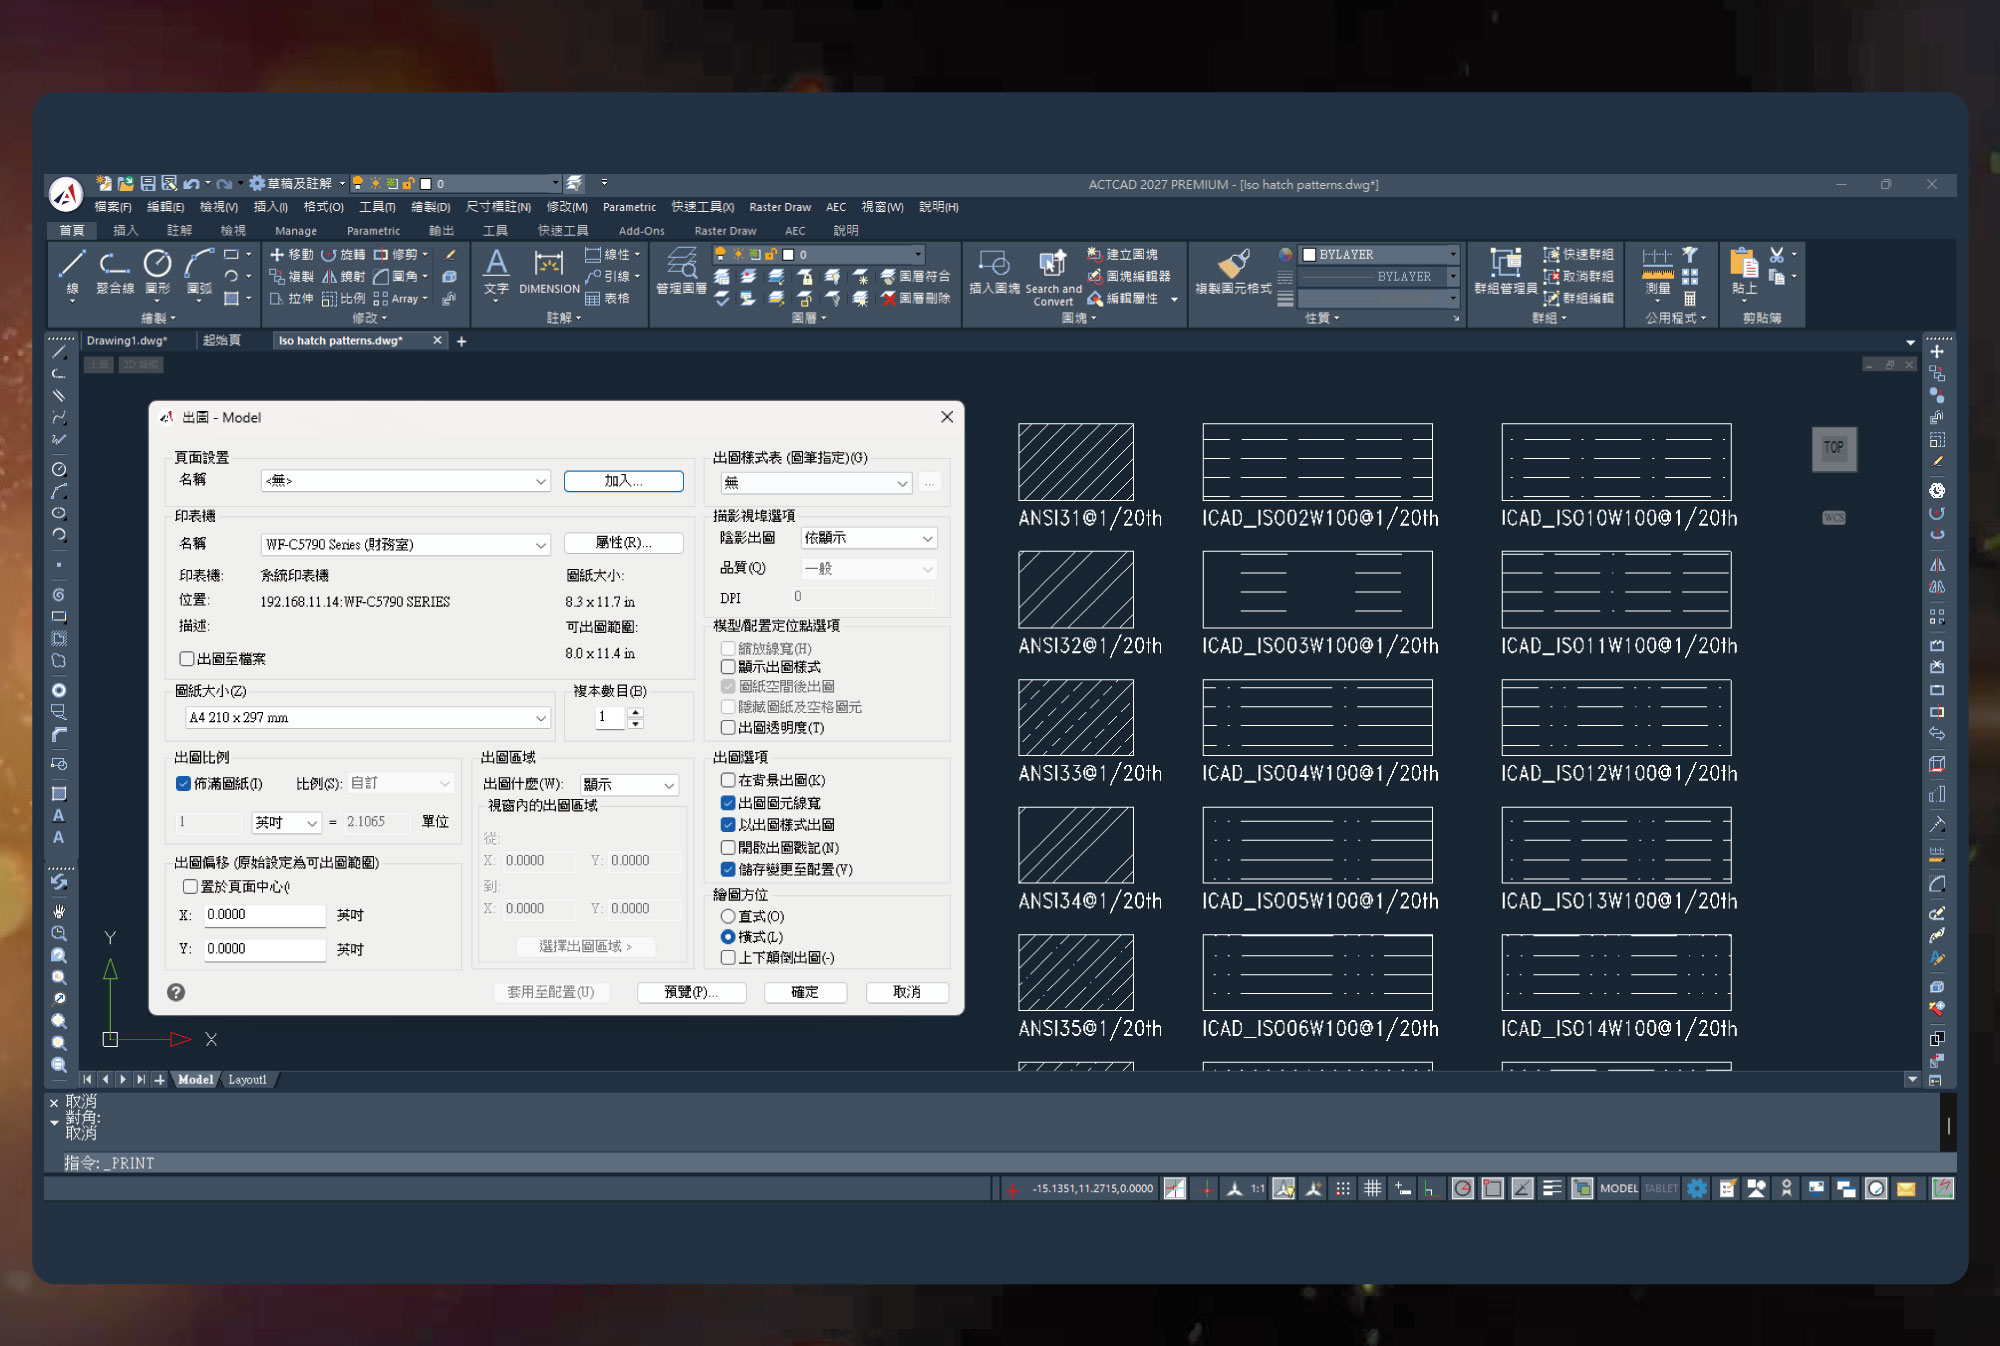Click 取消 to cancel plot dialog

tap(907, 992)
